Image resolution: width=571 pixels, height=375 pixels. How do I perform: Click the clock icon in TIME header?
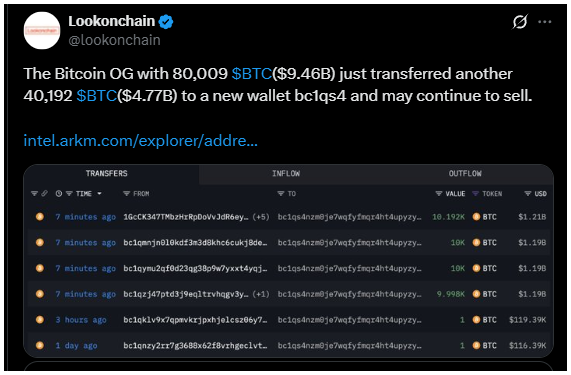coord(59,194)
